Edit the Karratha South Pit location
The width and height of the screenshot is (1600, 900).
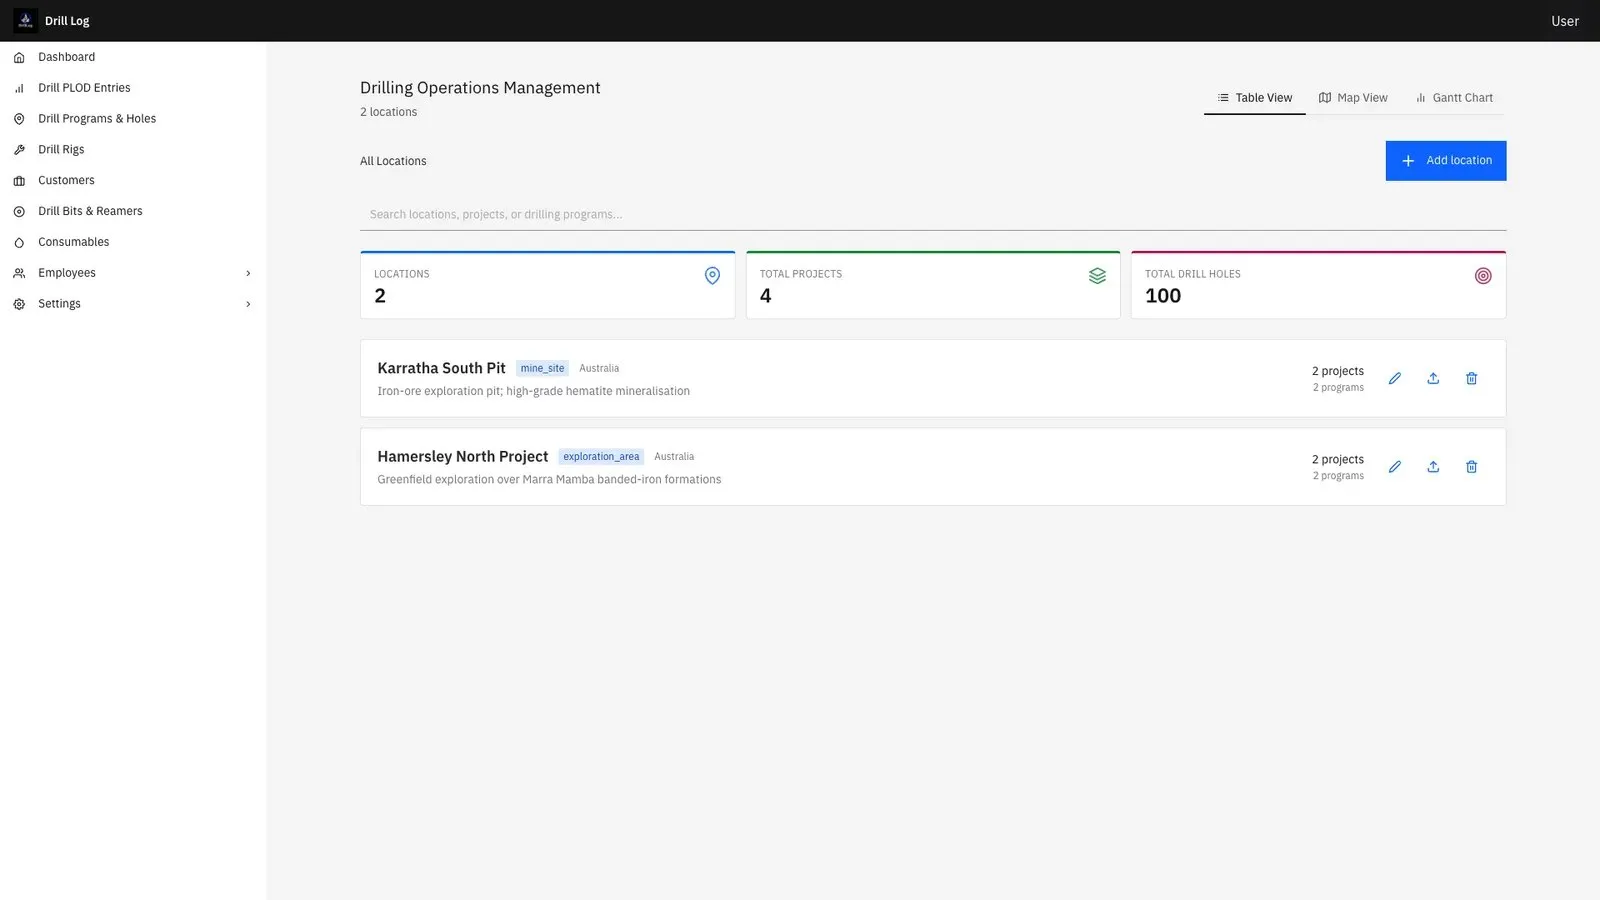click(1395, 378)
